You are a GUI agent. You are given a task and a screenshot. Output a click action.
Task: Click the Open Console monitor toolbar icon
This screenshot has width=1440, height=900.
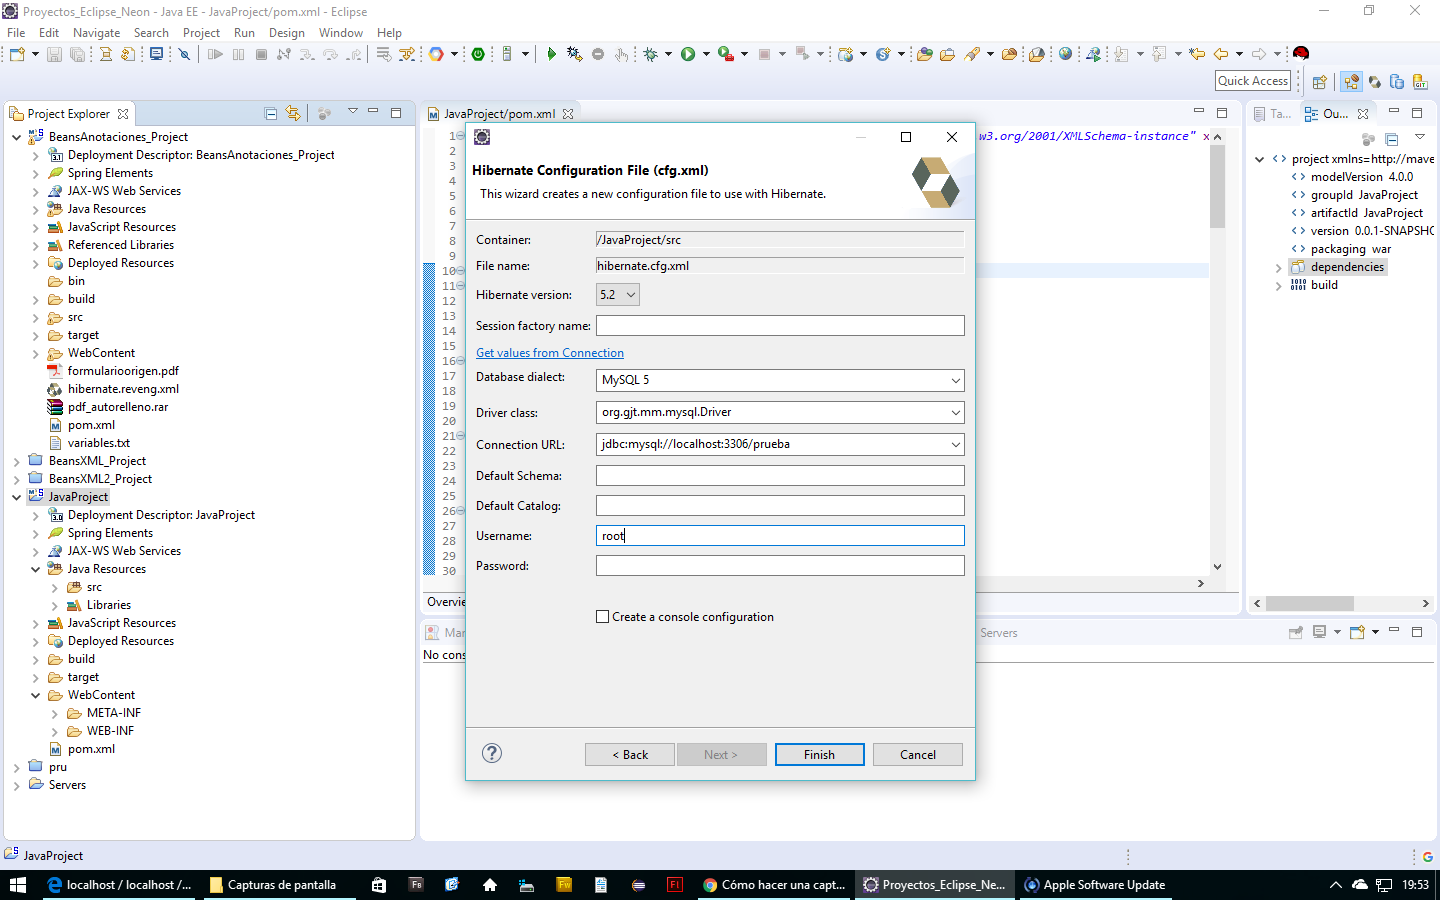[x=156, y=54]
